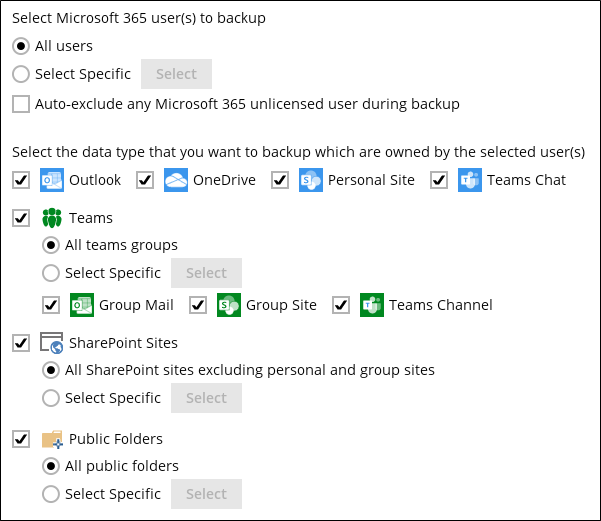
Task: Uncheck the Public Folders checkbox
Action: [x=21, y=439]
